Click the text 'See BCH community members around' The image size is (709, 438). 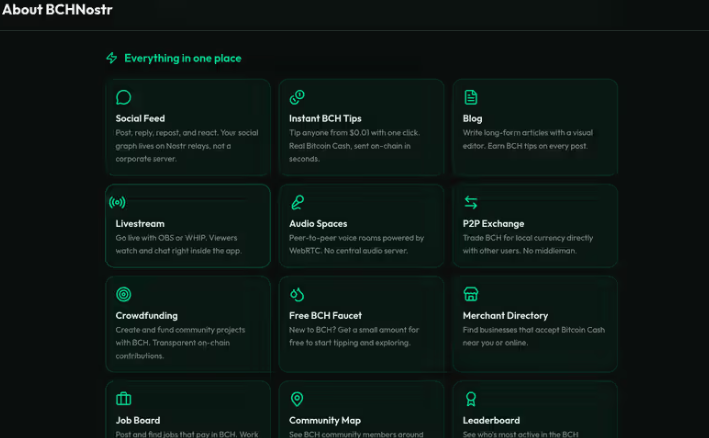[356, 434]
